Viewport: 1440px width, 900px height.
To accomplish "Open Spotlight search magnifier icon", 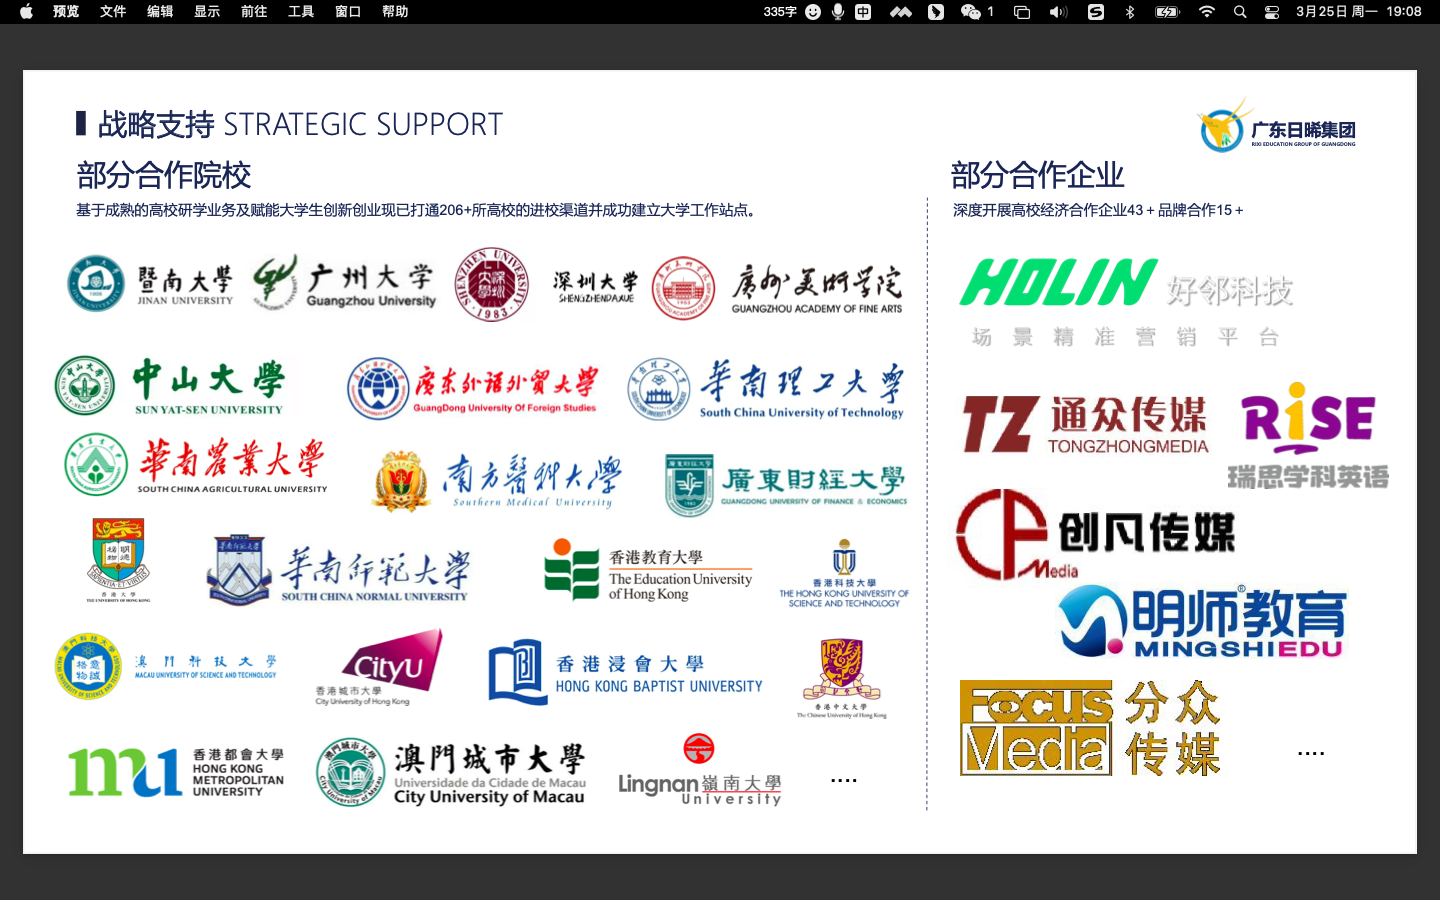I will click(1240, 12).
